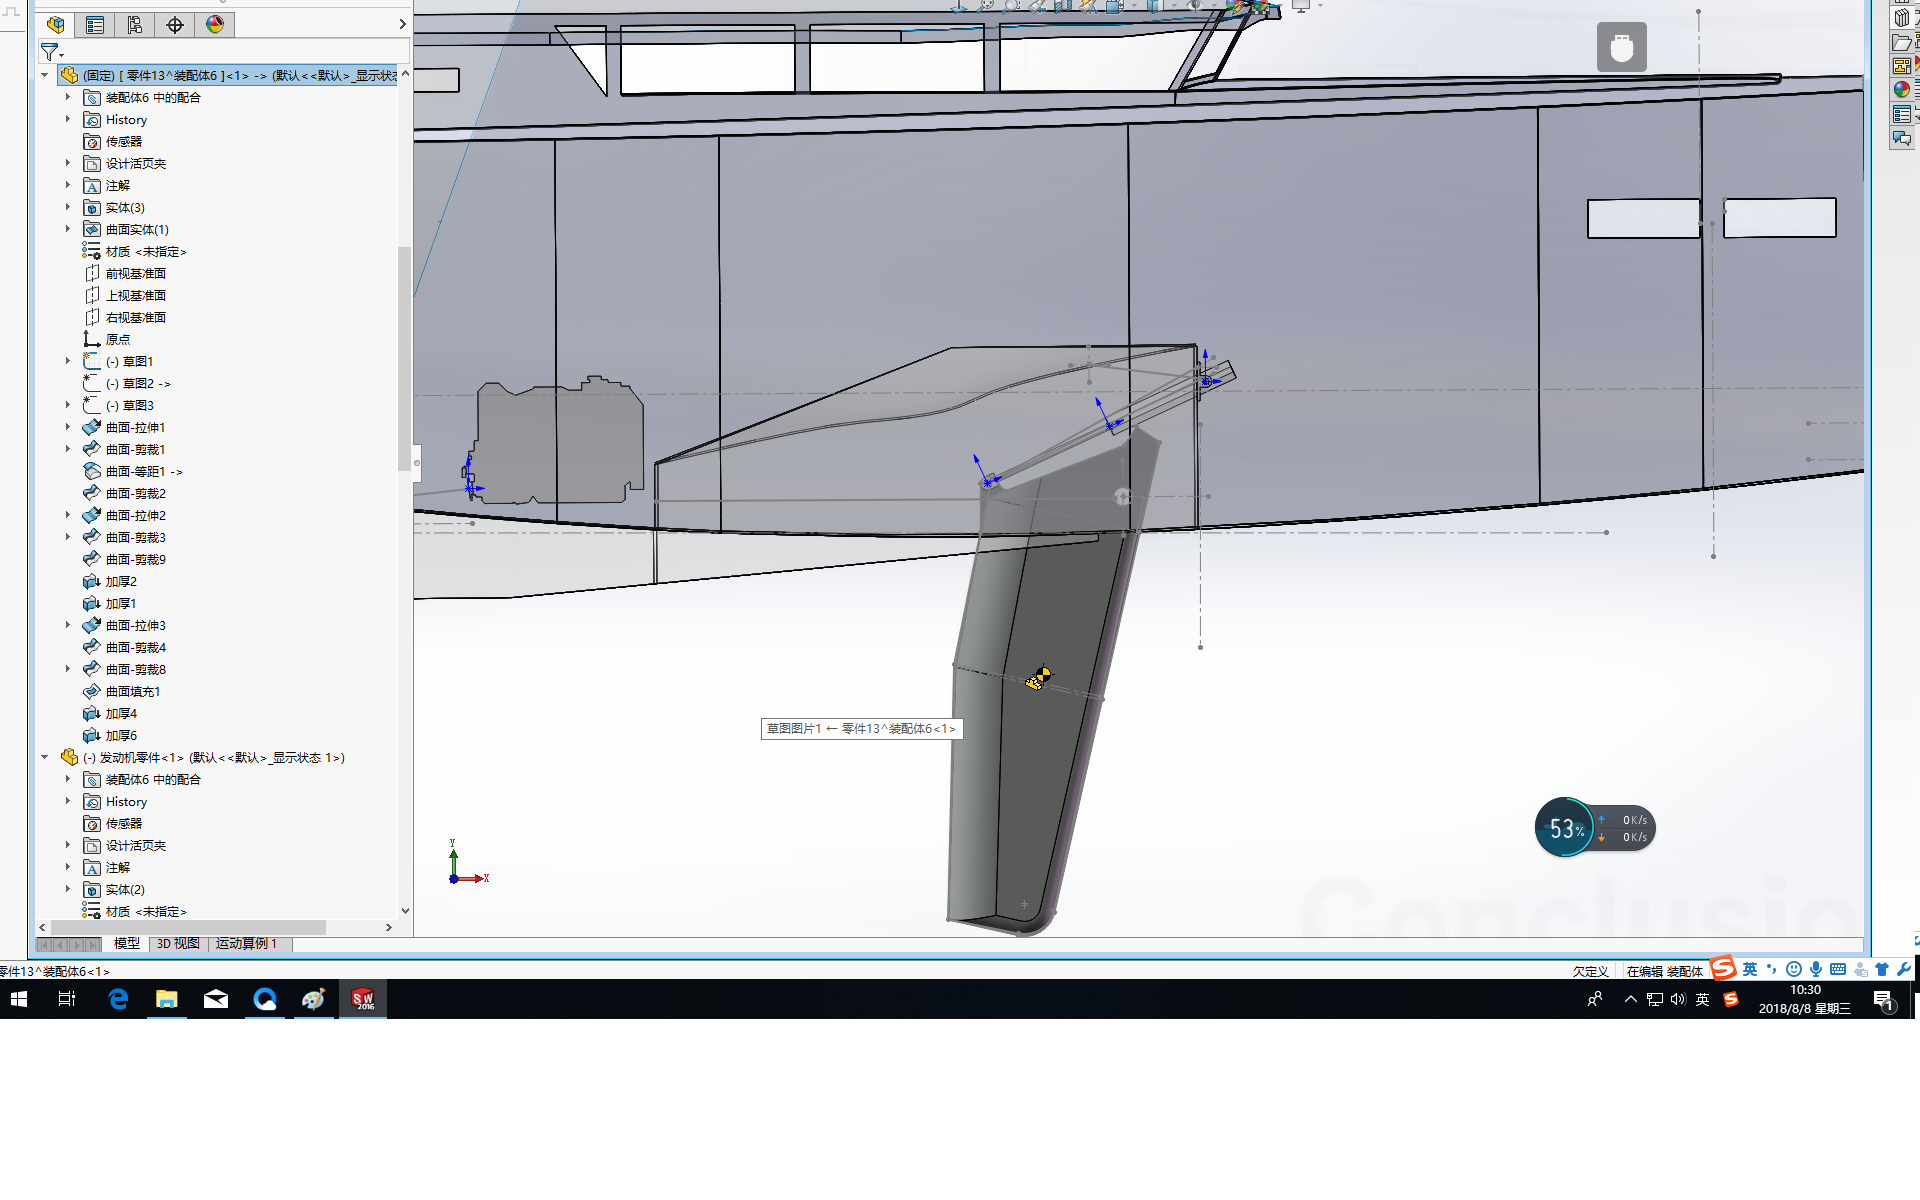This screenshot has height=1200, width=1920.
Task: Select sketch (-) 草图2 ->
Action: [127, 384]
